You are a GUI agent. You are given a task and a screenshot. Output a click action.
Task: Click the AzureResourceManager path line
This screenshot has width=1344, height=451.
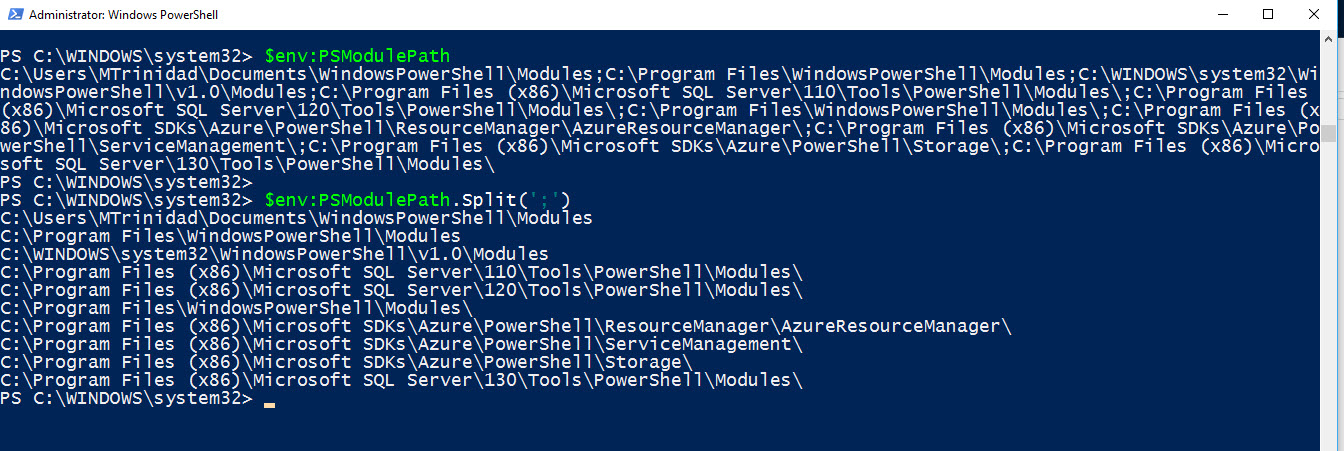point(506,326)
